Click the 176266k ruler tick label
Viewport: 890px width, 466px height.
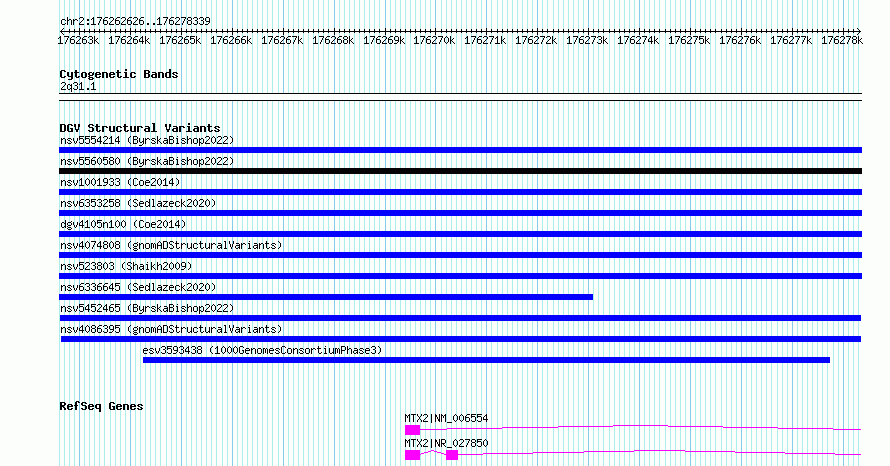[x=231, y=40]
